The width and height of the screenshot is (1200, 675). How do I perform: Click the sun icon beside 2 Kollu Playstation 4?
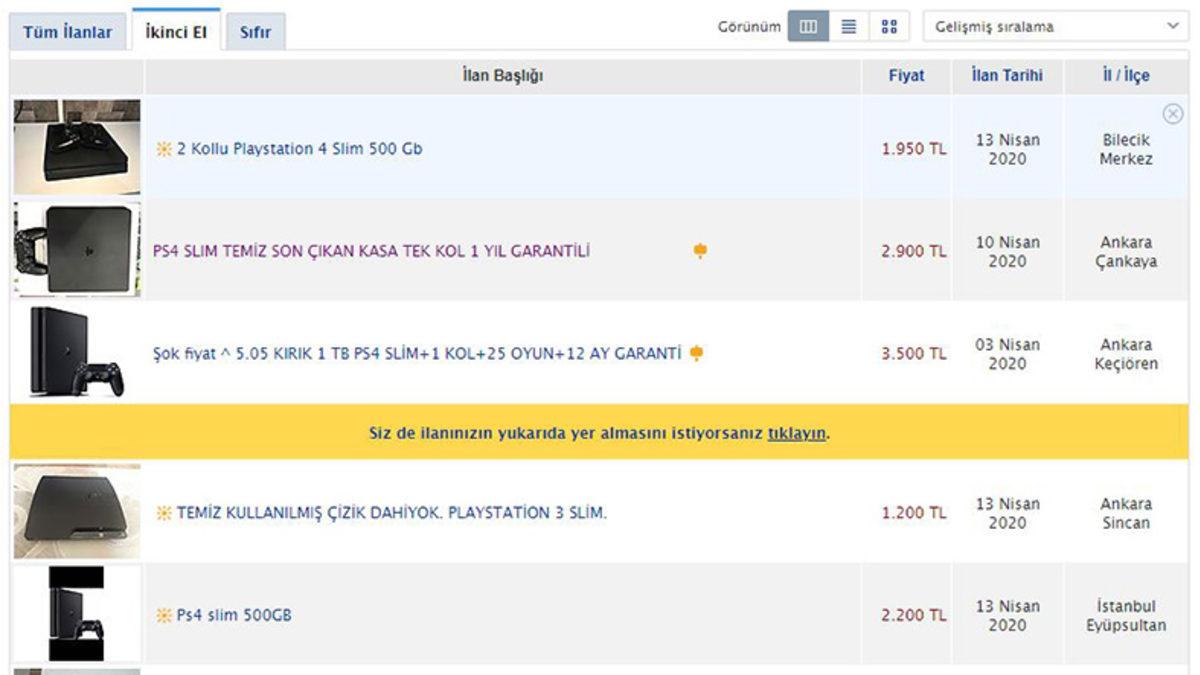point(164,149)
